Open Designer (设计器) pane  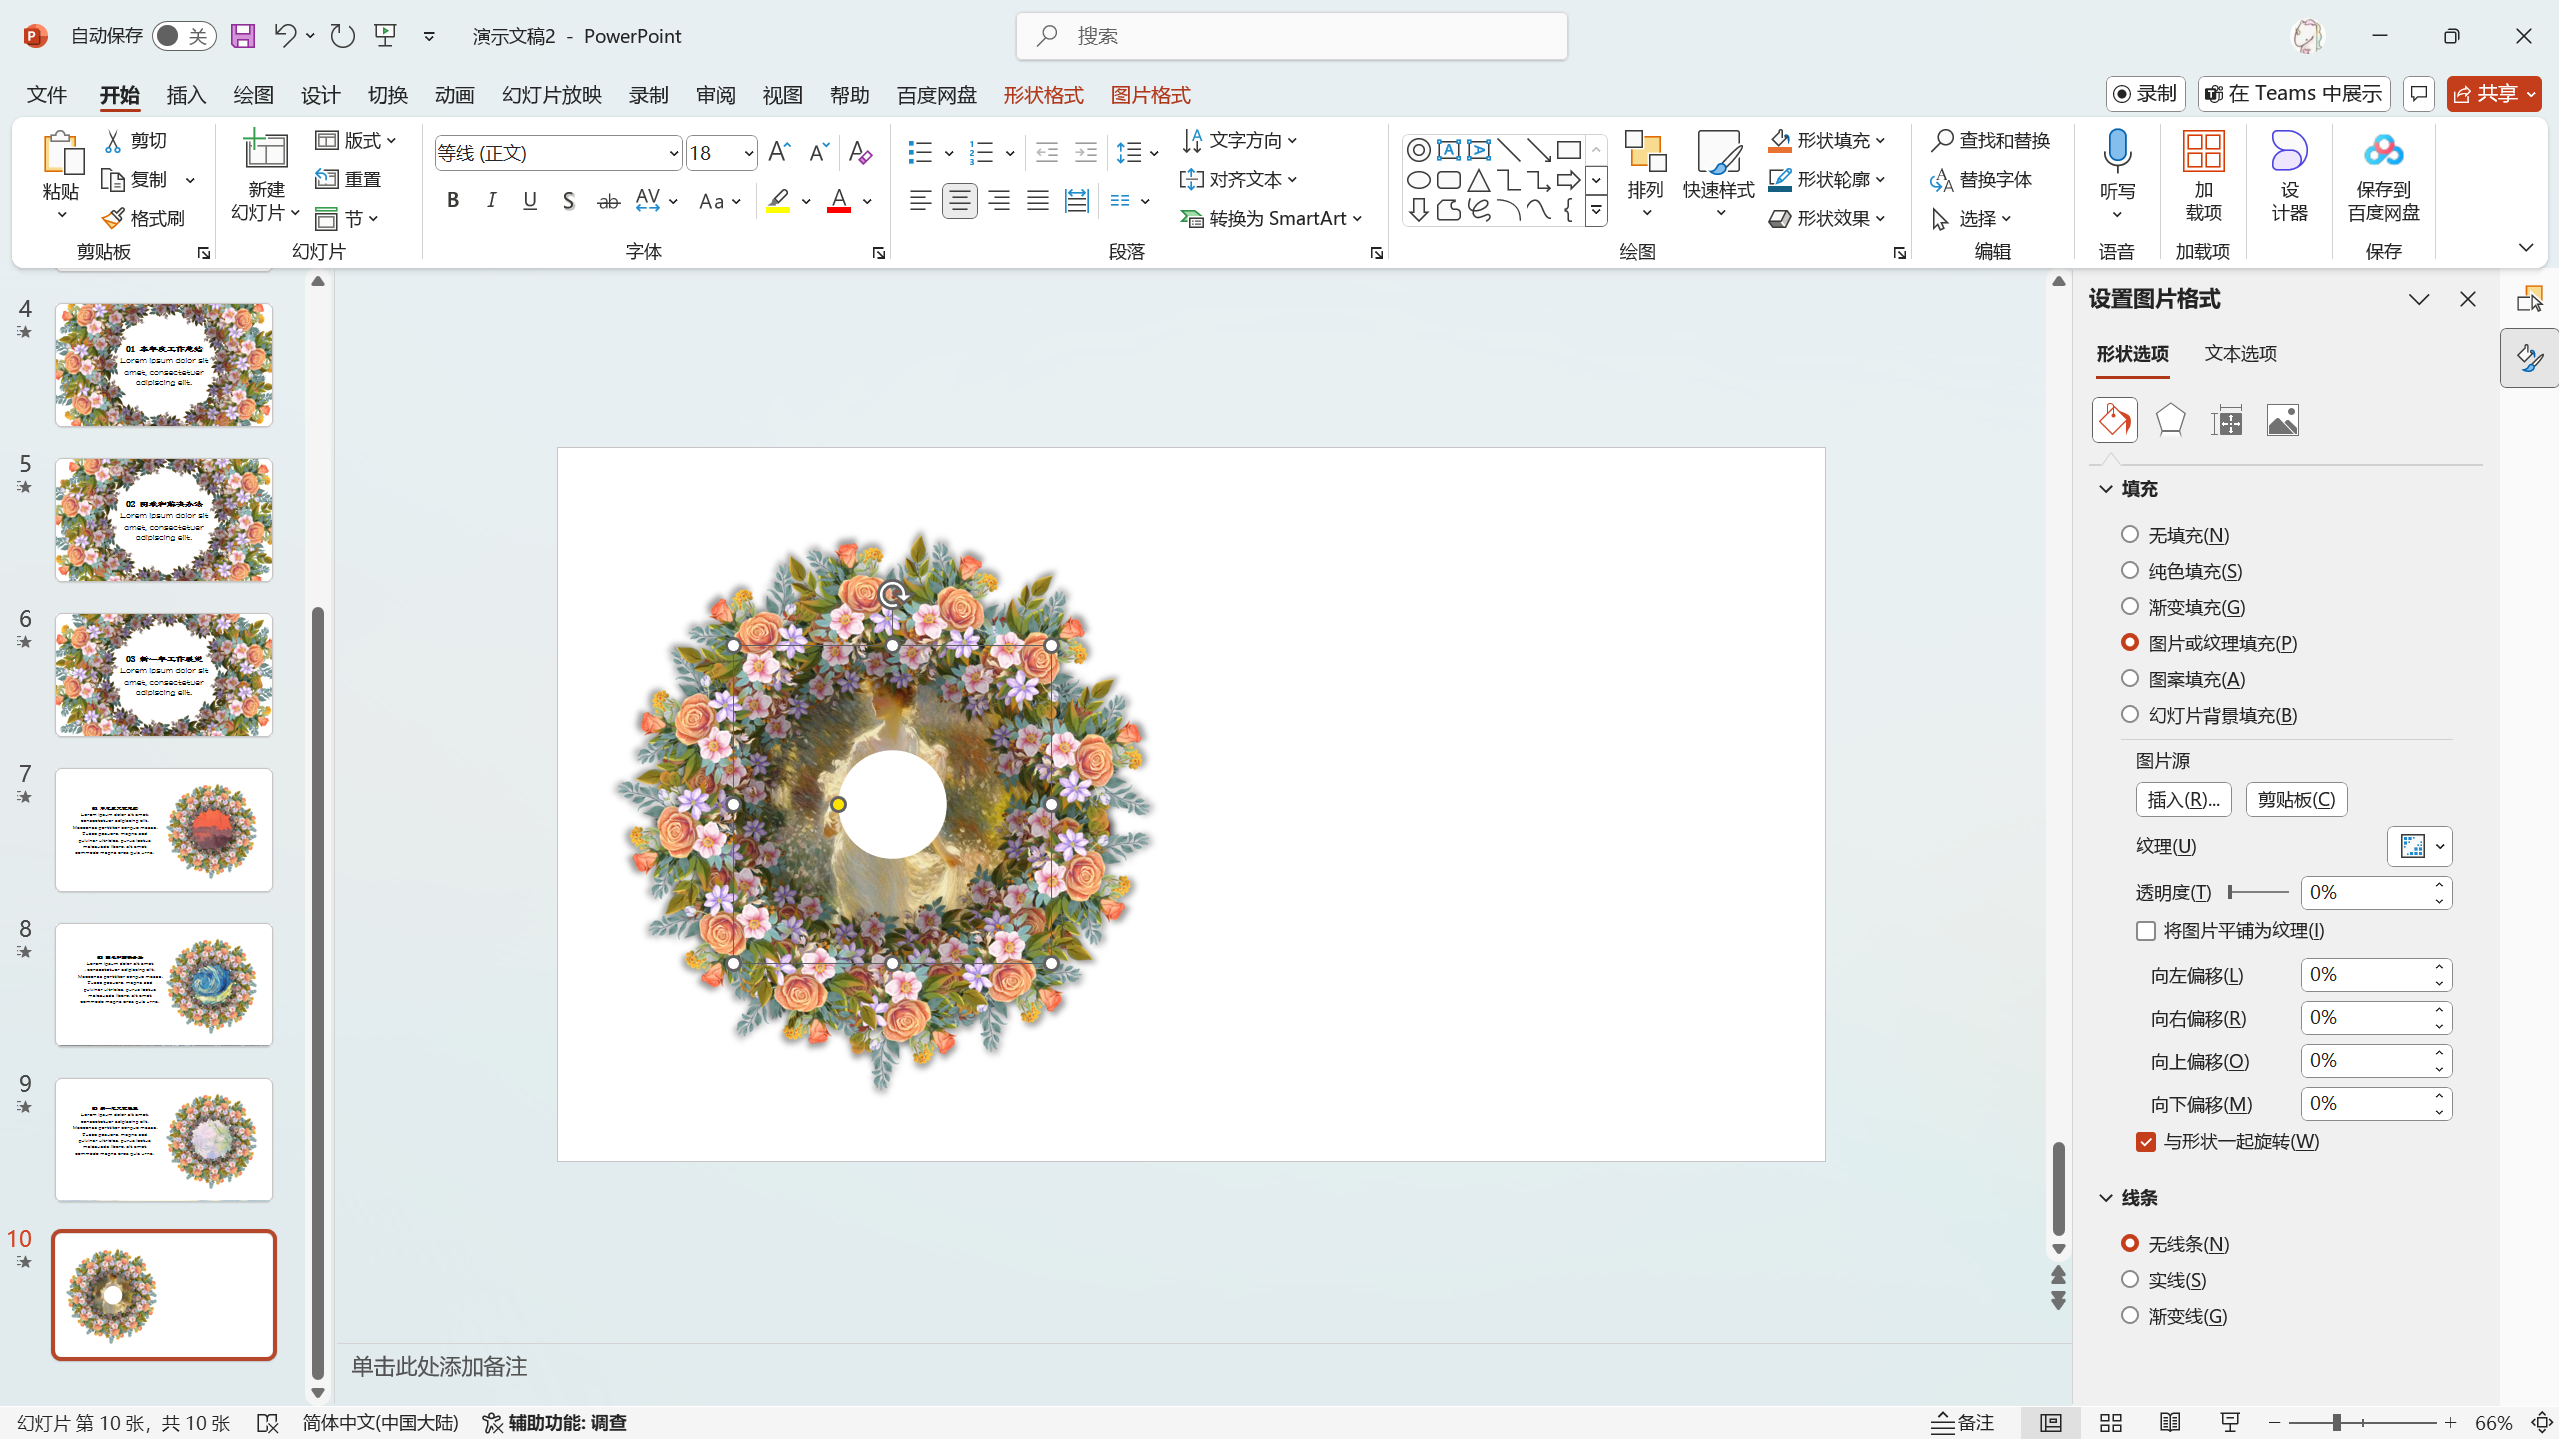[2289, 175]
